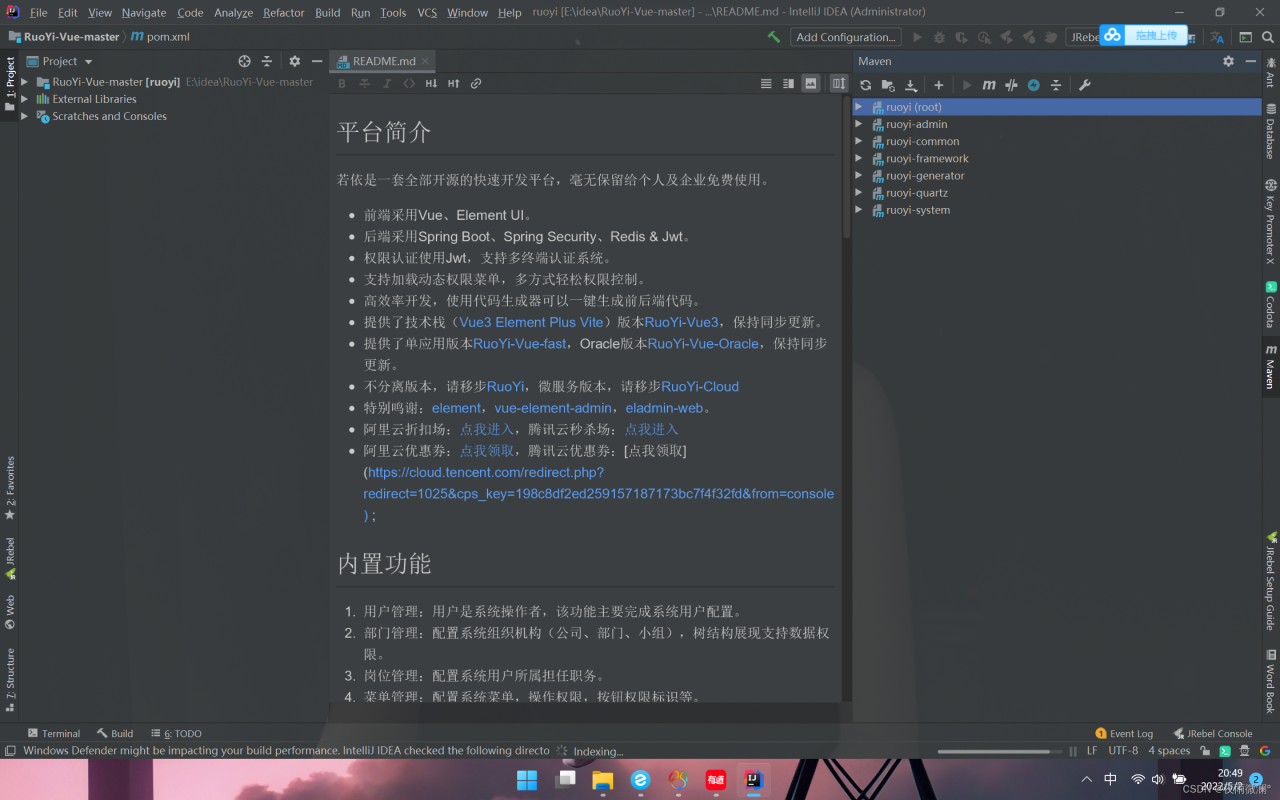Image resolution: width=1280 pixels, height=800 pixels.
Task: Click Collapse All icon in Project panel
Action: click(267, 61)
